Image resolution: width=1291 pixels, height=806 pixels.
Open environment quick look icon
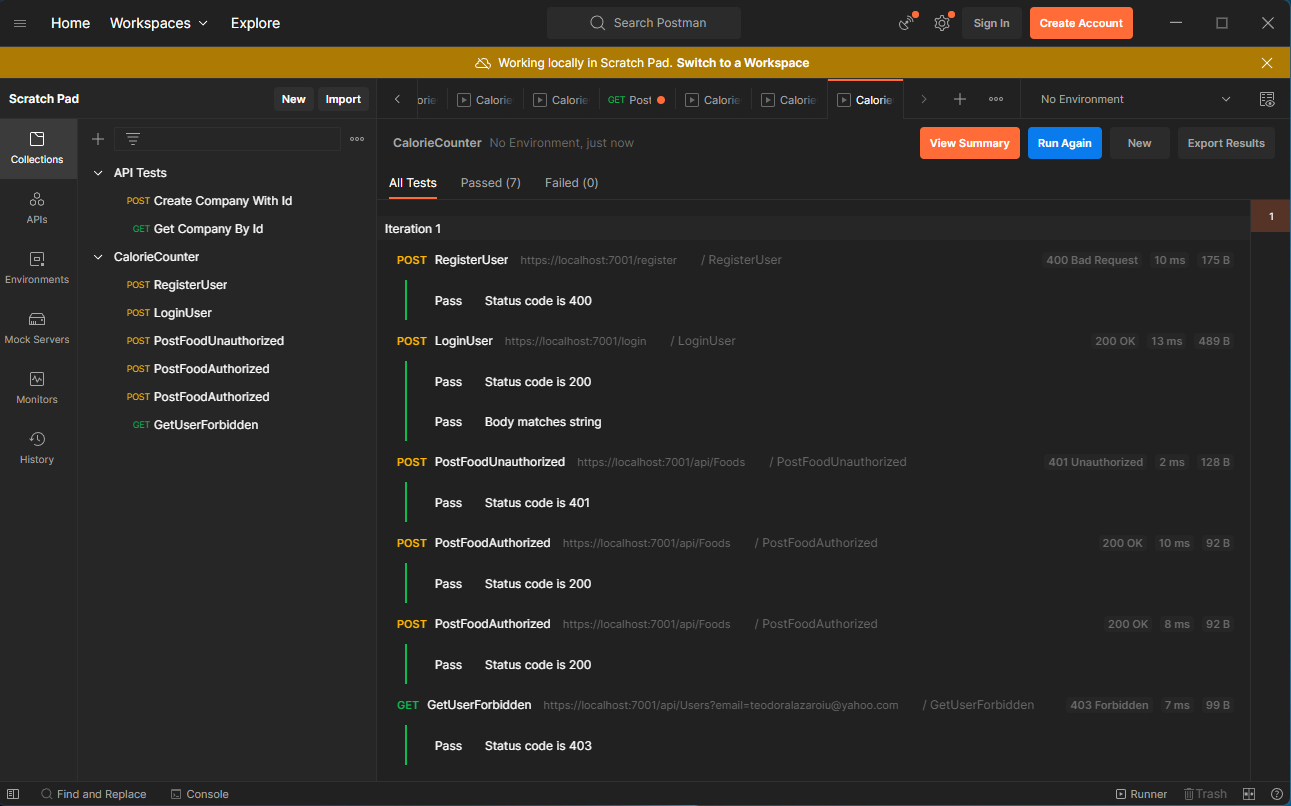tap(1267, 99)
